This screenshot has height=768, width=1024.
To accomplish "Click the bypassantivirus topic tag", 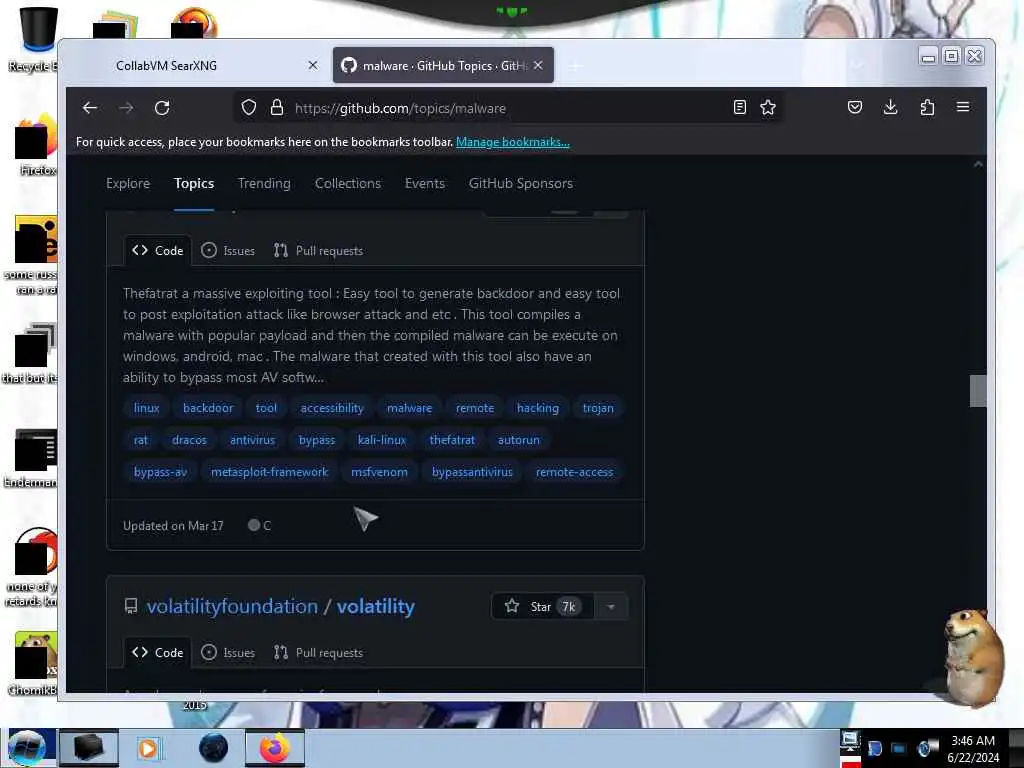I will [472, 472].
